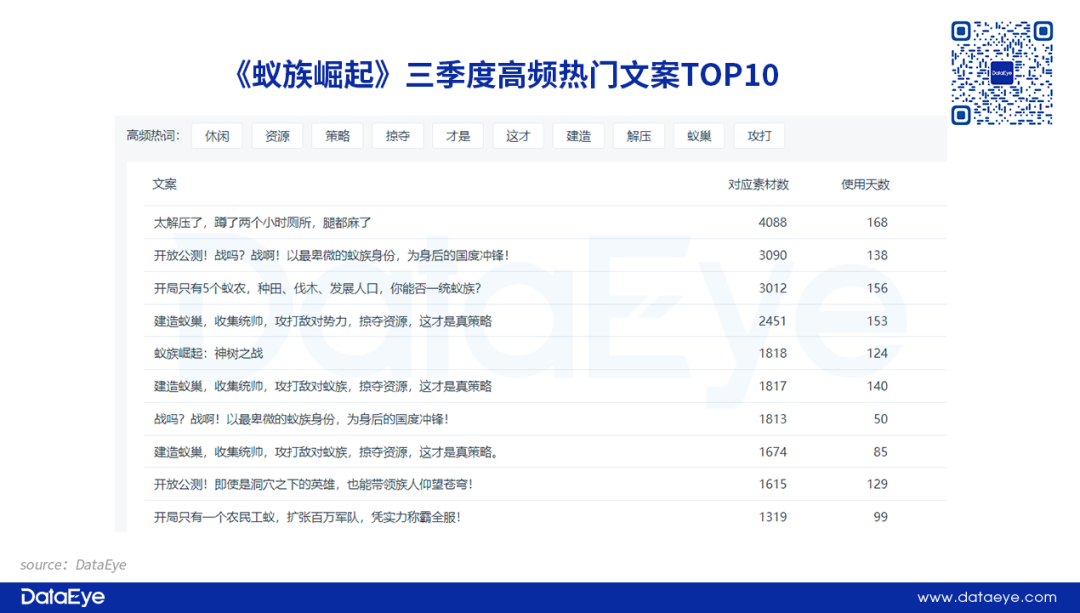The image size is (1080, 613).
Task: Select the 休闲 keyword tag
Action: pyautogui.click(x=217, y=136)
